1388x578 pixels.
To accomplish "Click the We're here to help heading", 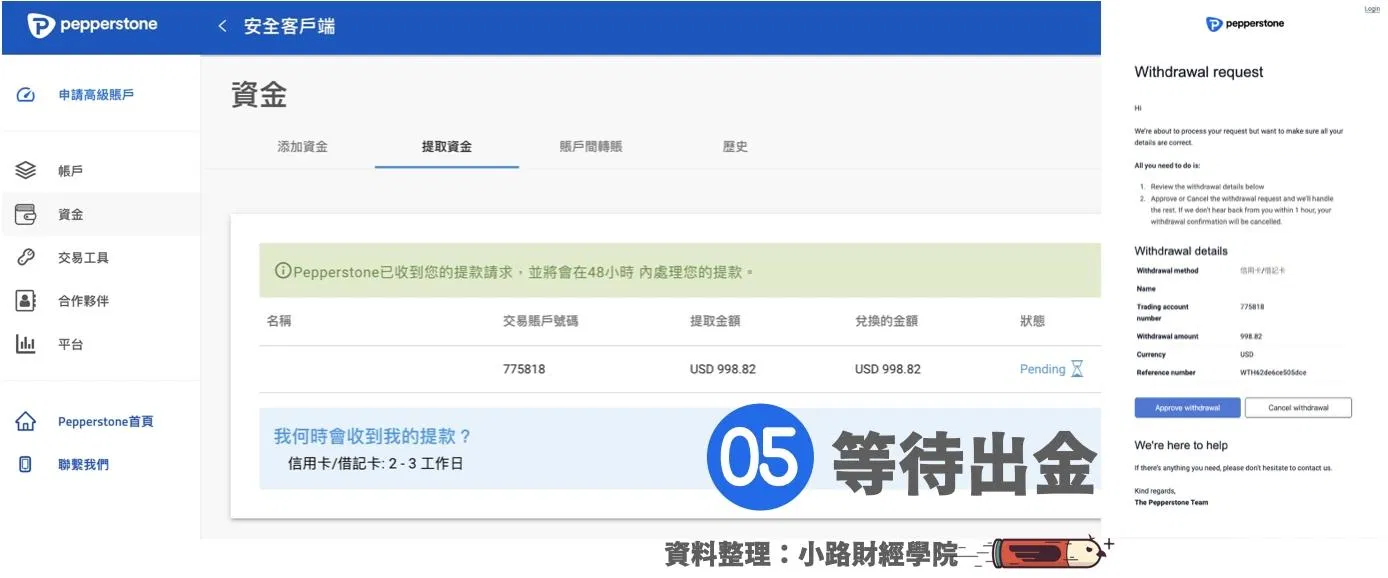I will [1181, 445].
